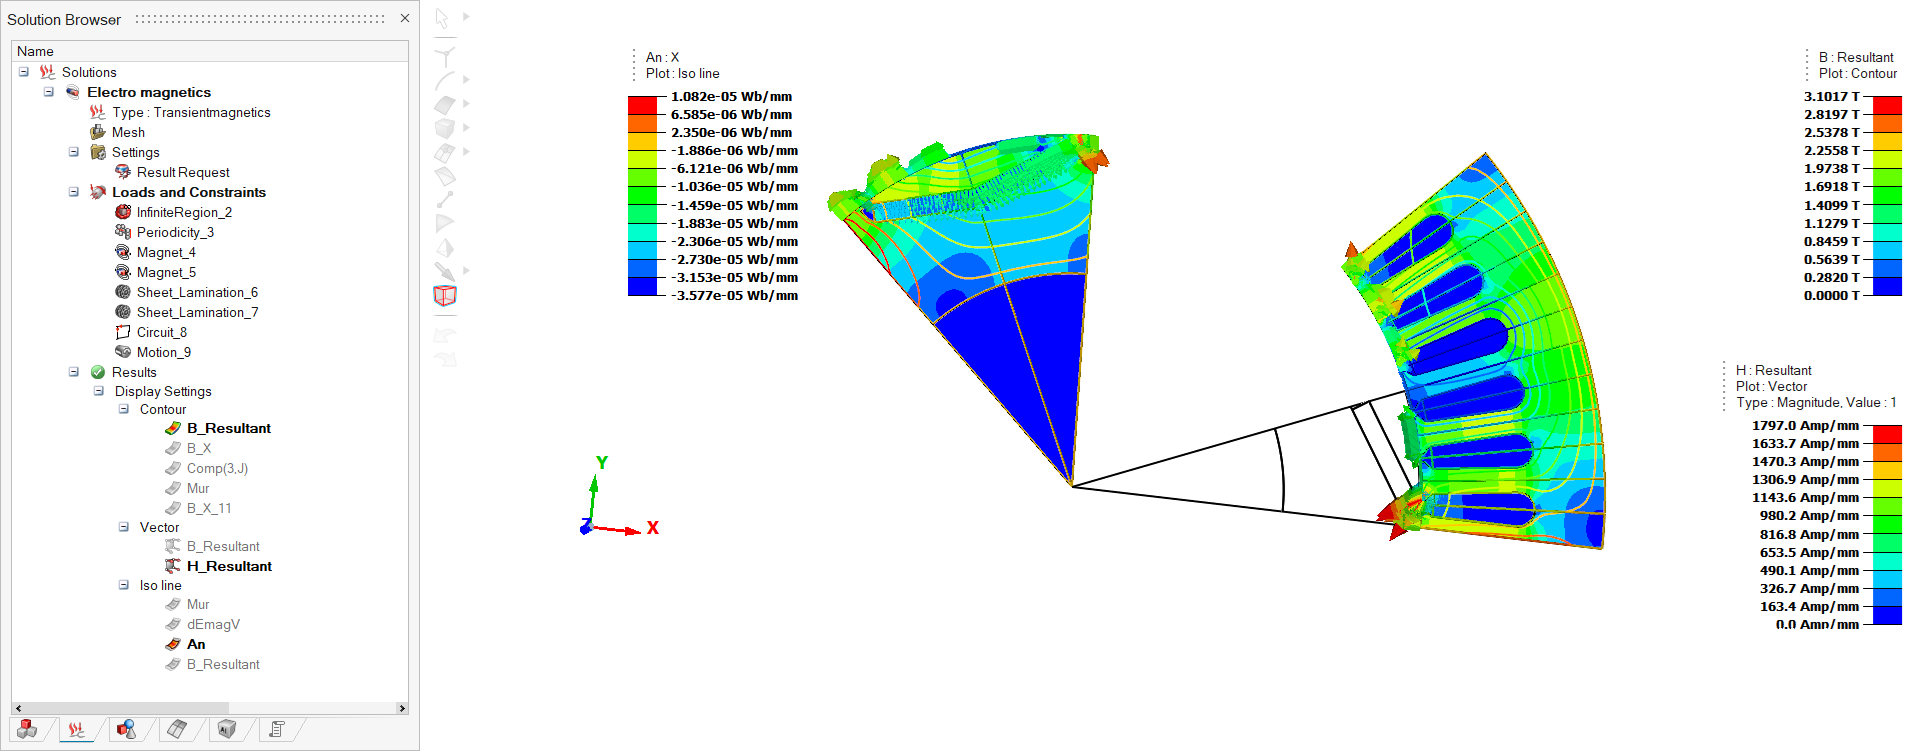Image resolution: width=1920 pixels, height=751 pixels.
Task: Select the solid cube tool
Action: [445, 128]
